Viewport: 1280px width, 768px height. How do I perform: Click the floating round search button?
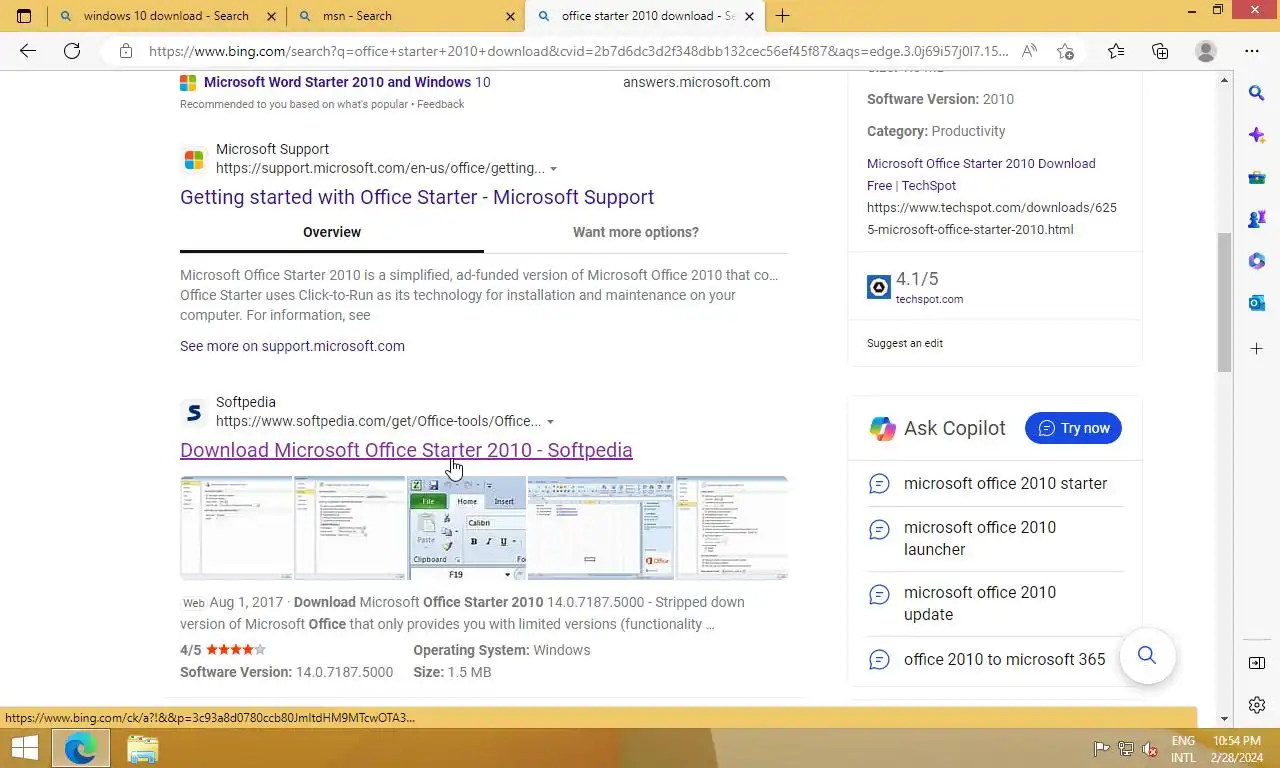coord(1147,656)
